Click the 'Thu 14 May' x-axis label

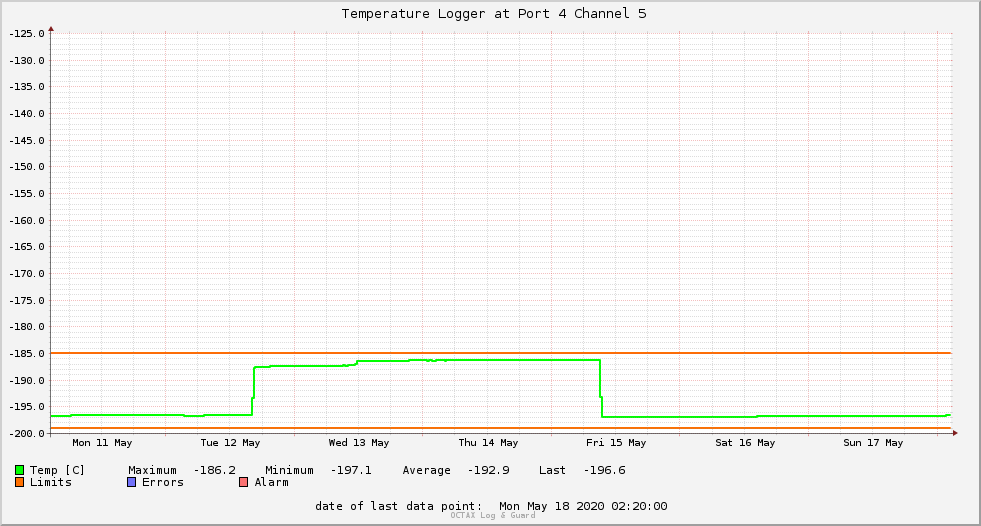[x=488, y=443]
